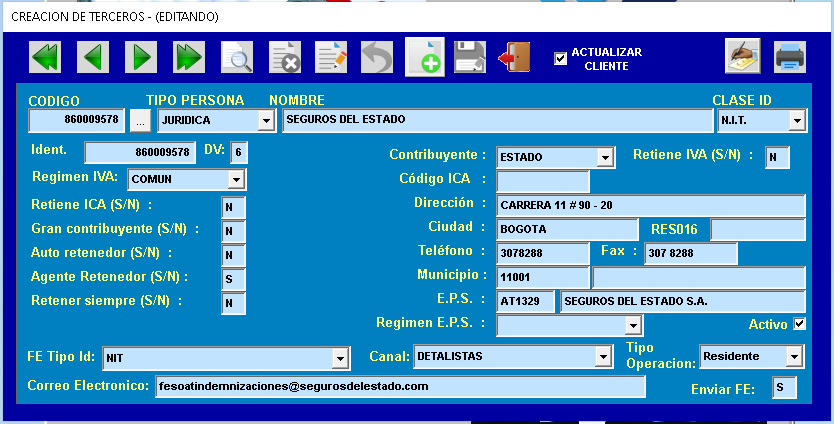Click the Ident. number field

[x=140, y=153]
